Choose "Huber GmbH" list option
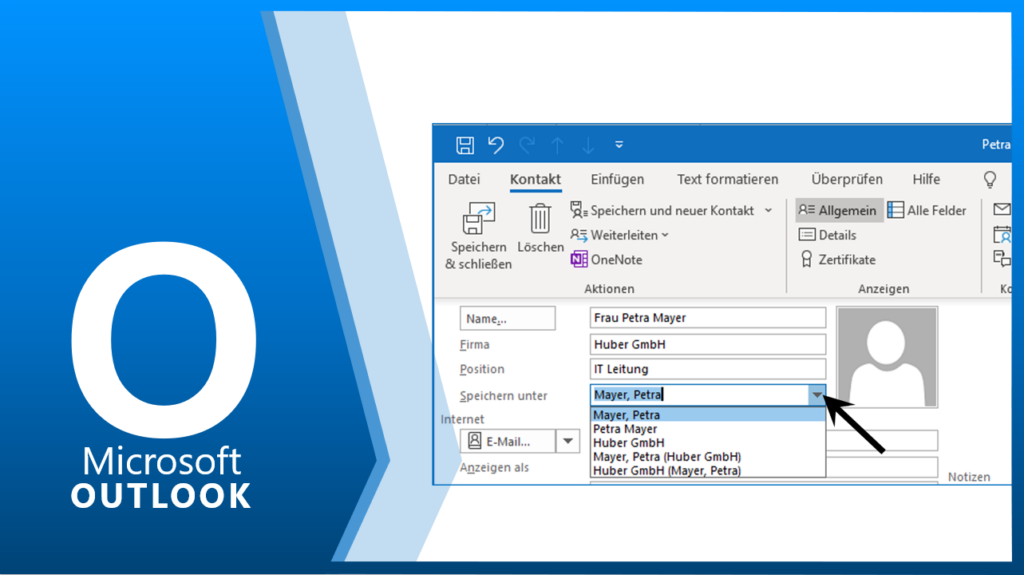This screenshot has width=1024, height=575. (708, 442)
